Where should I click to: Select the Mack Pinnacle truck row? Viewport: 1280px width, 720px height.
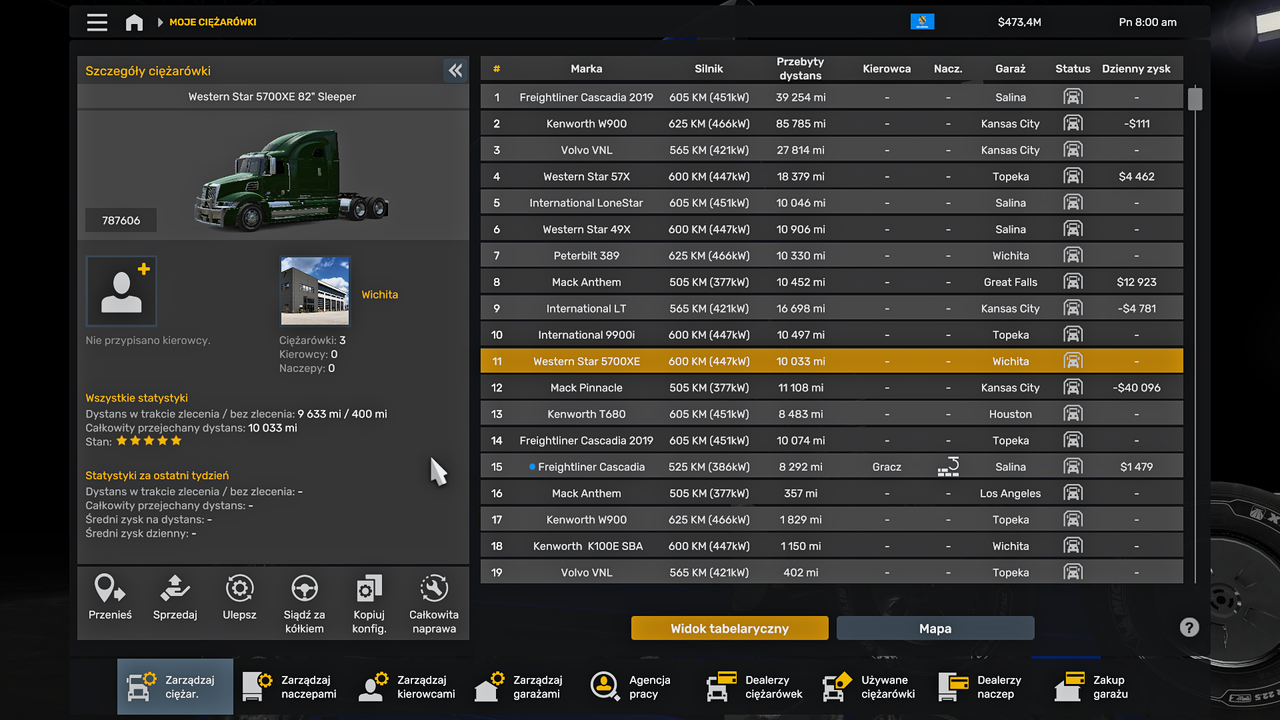pyautogui.click(x=832, y=388)
